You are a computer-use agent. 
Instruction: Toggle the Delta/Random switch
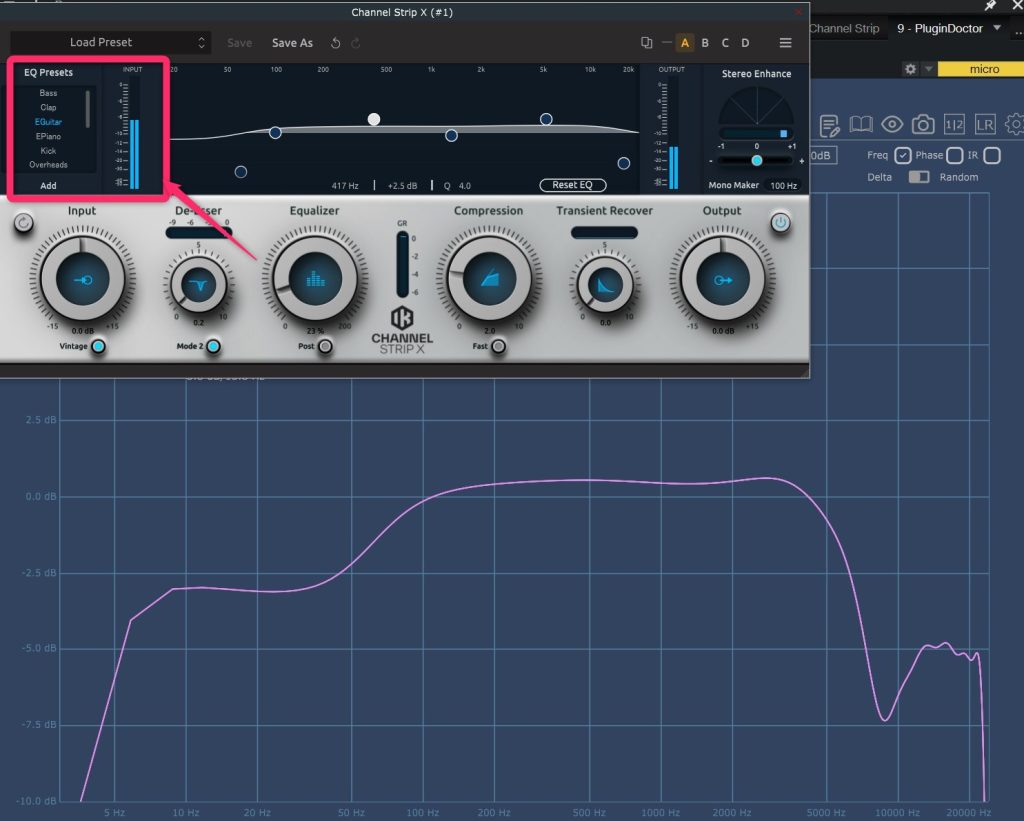coord(918,177)
